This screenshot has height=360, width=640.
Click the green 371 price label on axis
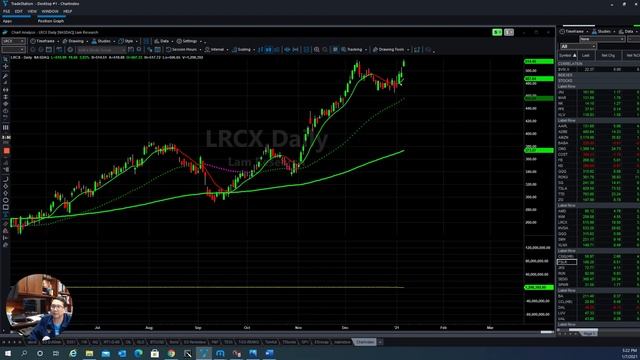pos(539,150)
